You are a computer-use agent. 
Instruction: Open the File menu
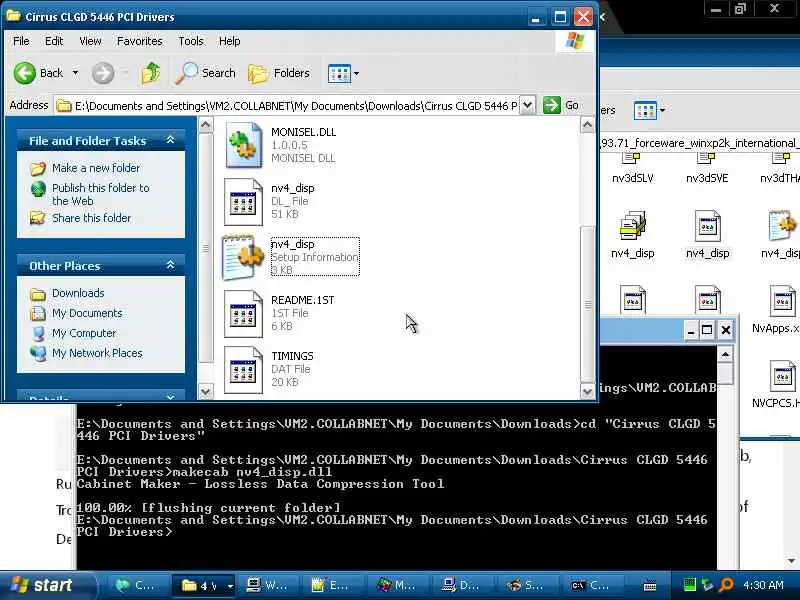coord(21,41)
